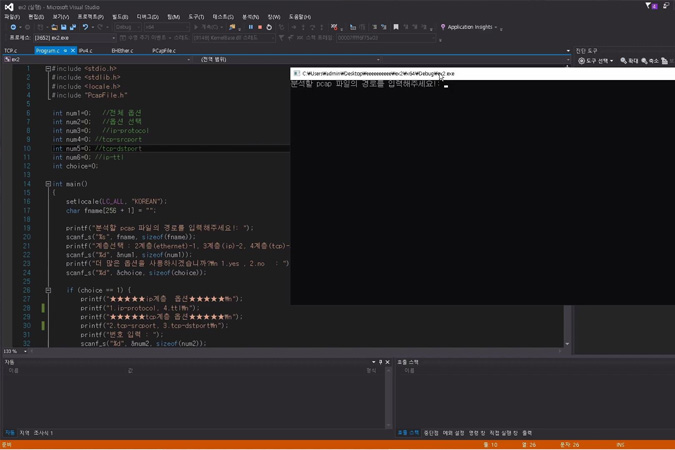Click the breakpoint icon with red mark
This screenshot has height=450, width=675.
[x=334, y=27]
